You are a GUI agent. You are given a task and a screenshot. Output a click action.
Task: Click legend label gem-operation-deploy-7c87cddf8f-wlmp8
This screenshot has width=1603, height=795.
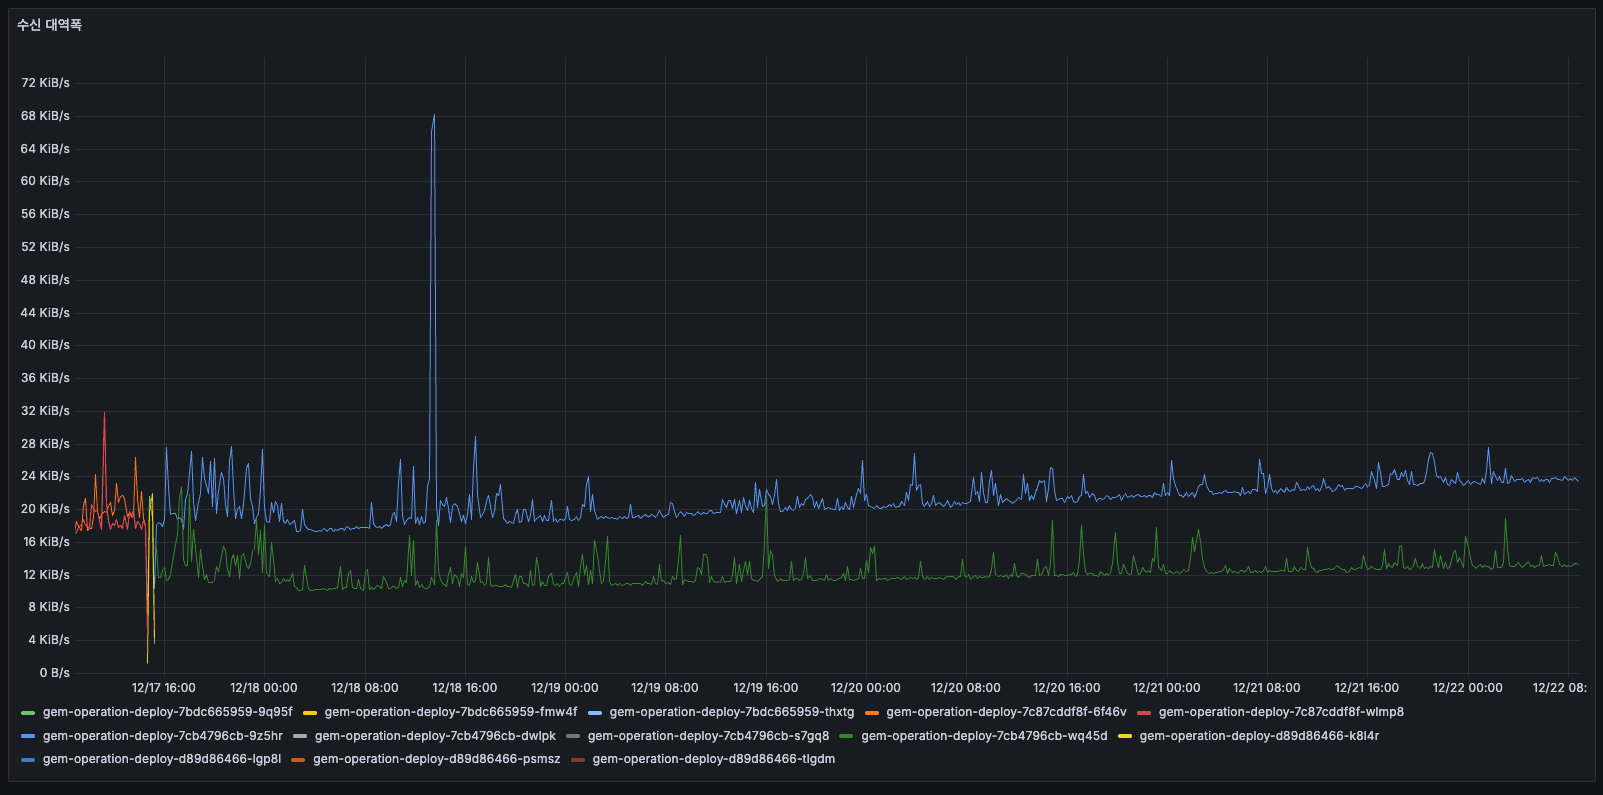(x=1281, y=712)
